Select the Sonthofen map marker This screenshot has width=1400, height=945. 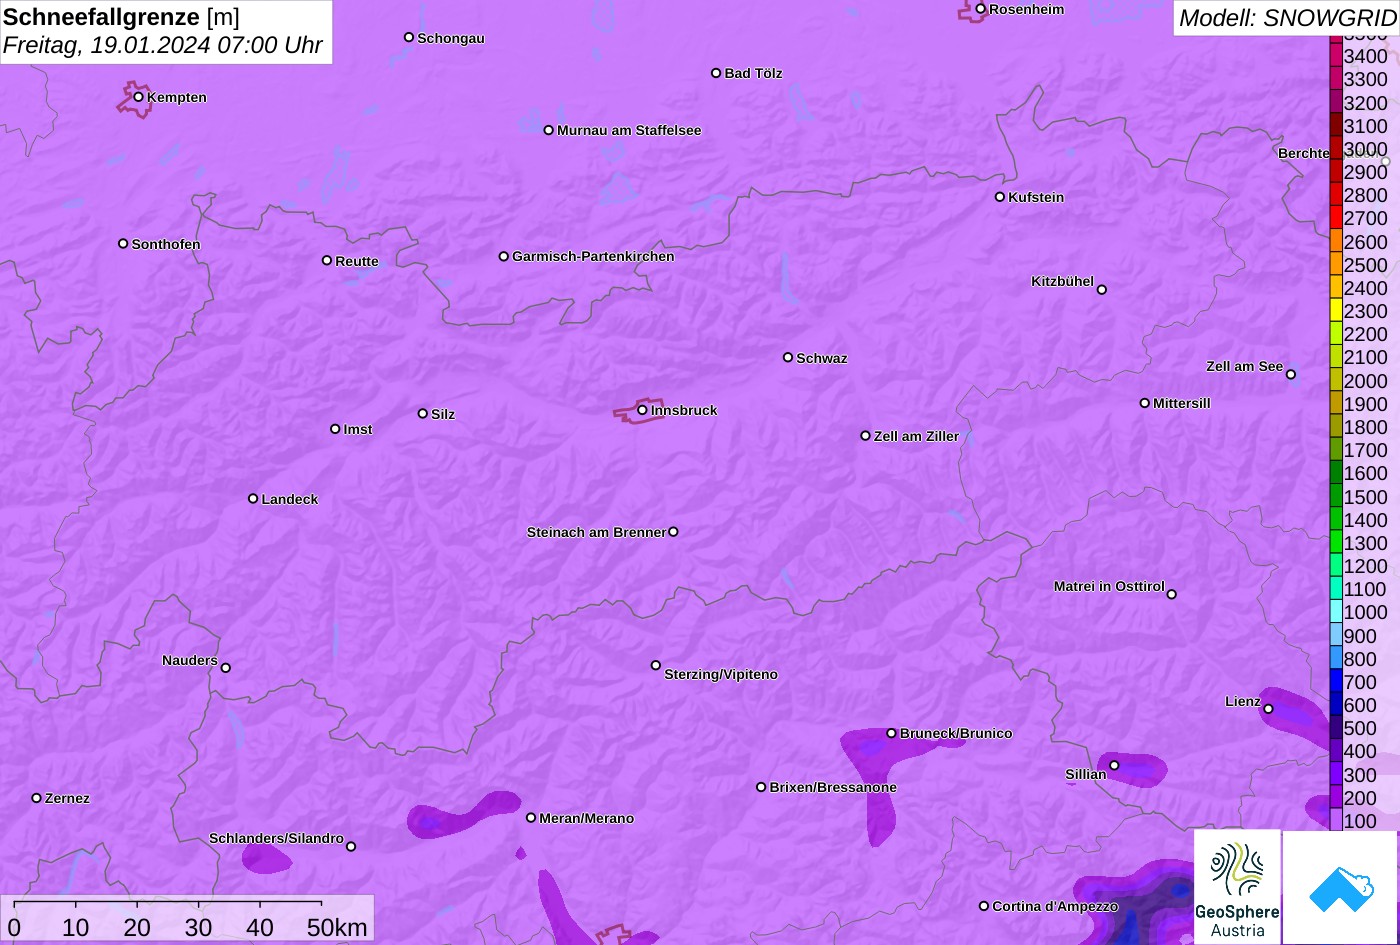tap(123, 244)
